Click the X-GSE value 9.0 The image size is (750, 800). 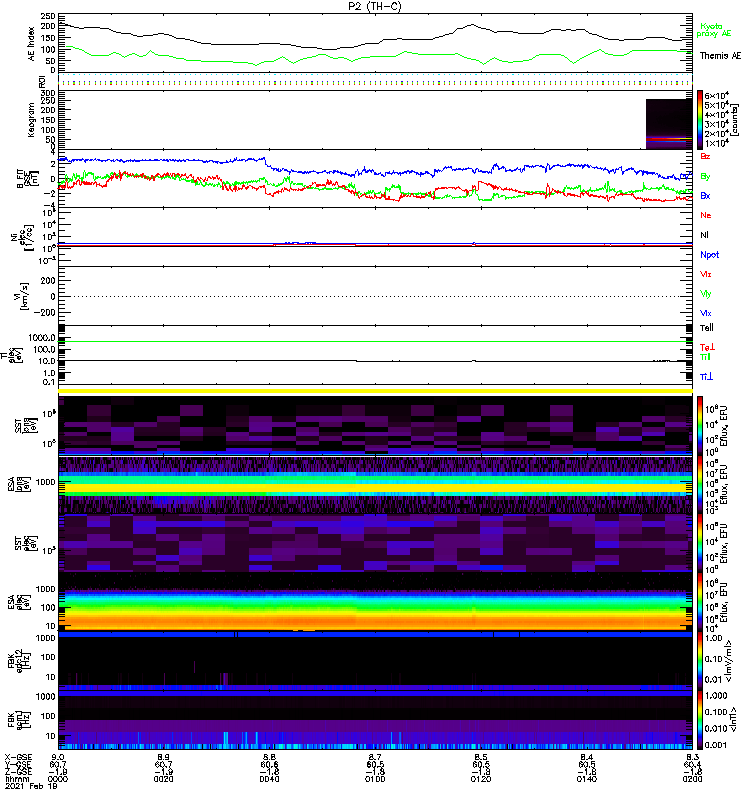coord(58,757)
